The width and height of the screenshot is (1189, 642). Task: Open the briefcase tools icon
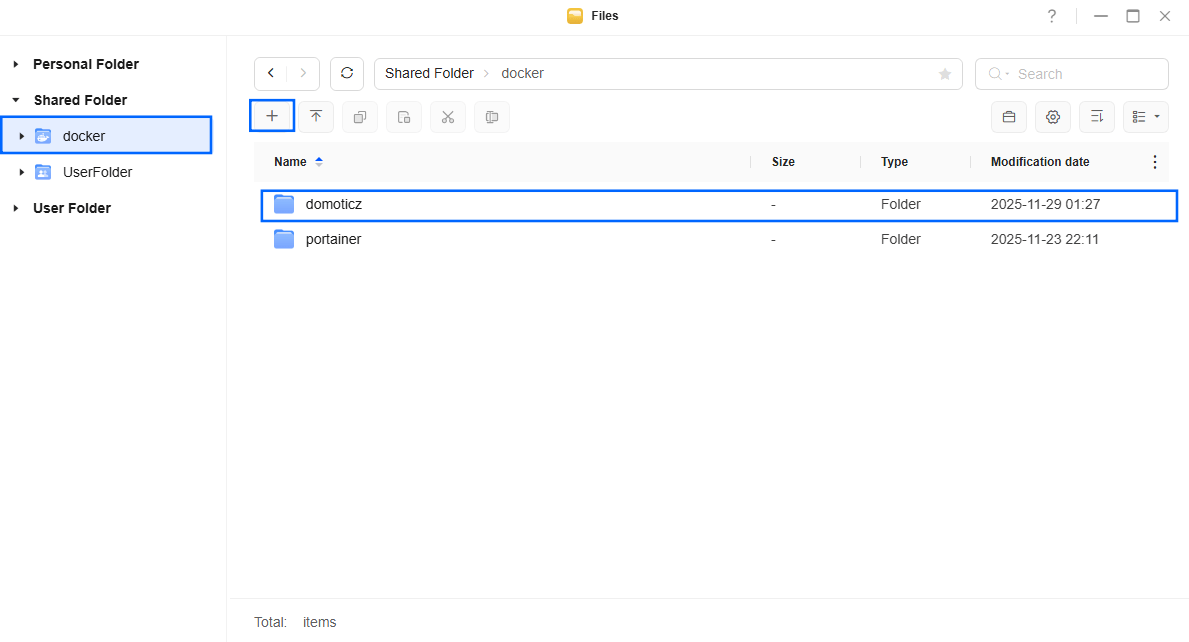pos(1008,117)
